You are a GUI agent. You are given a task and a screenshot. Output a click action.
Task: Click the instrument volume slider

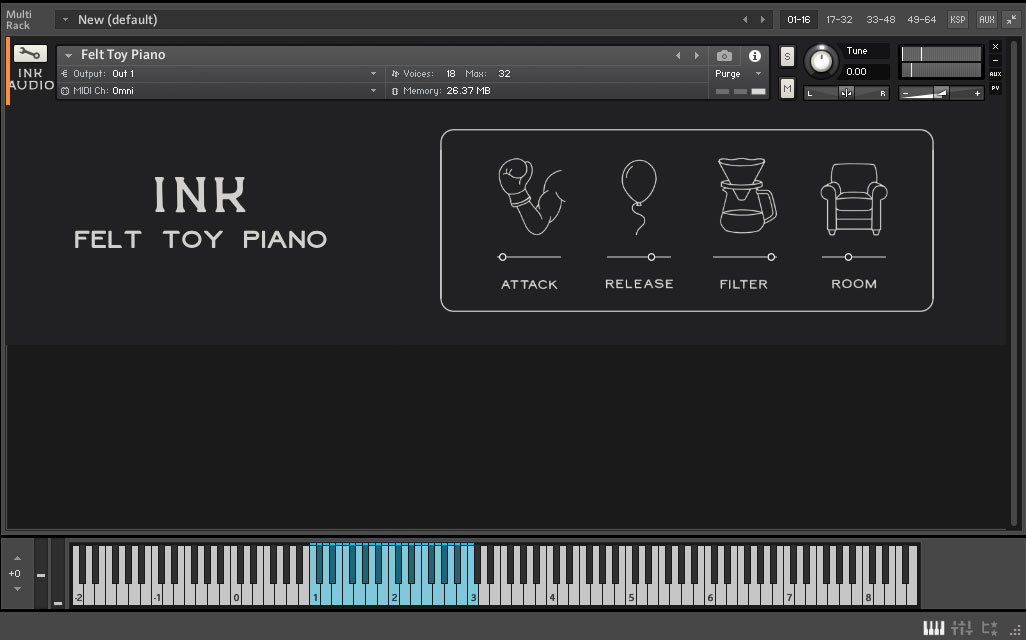(x=941, y=94)
